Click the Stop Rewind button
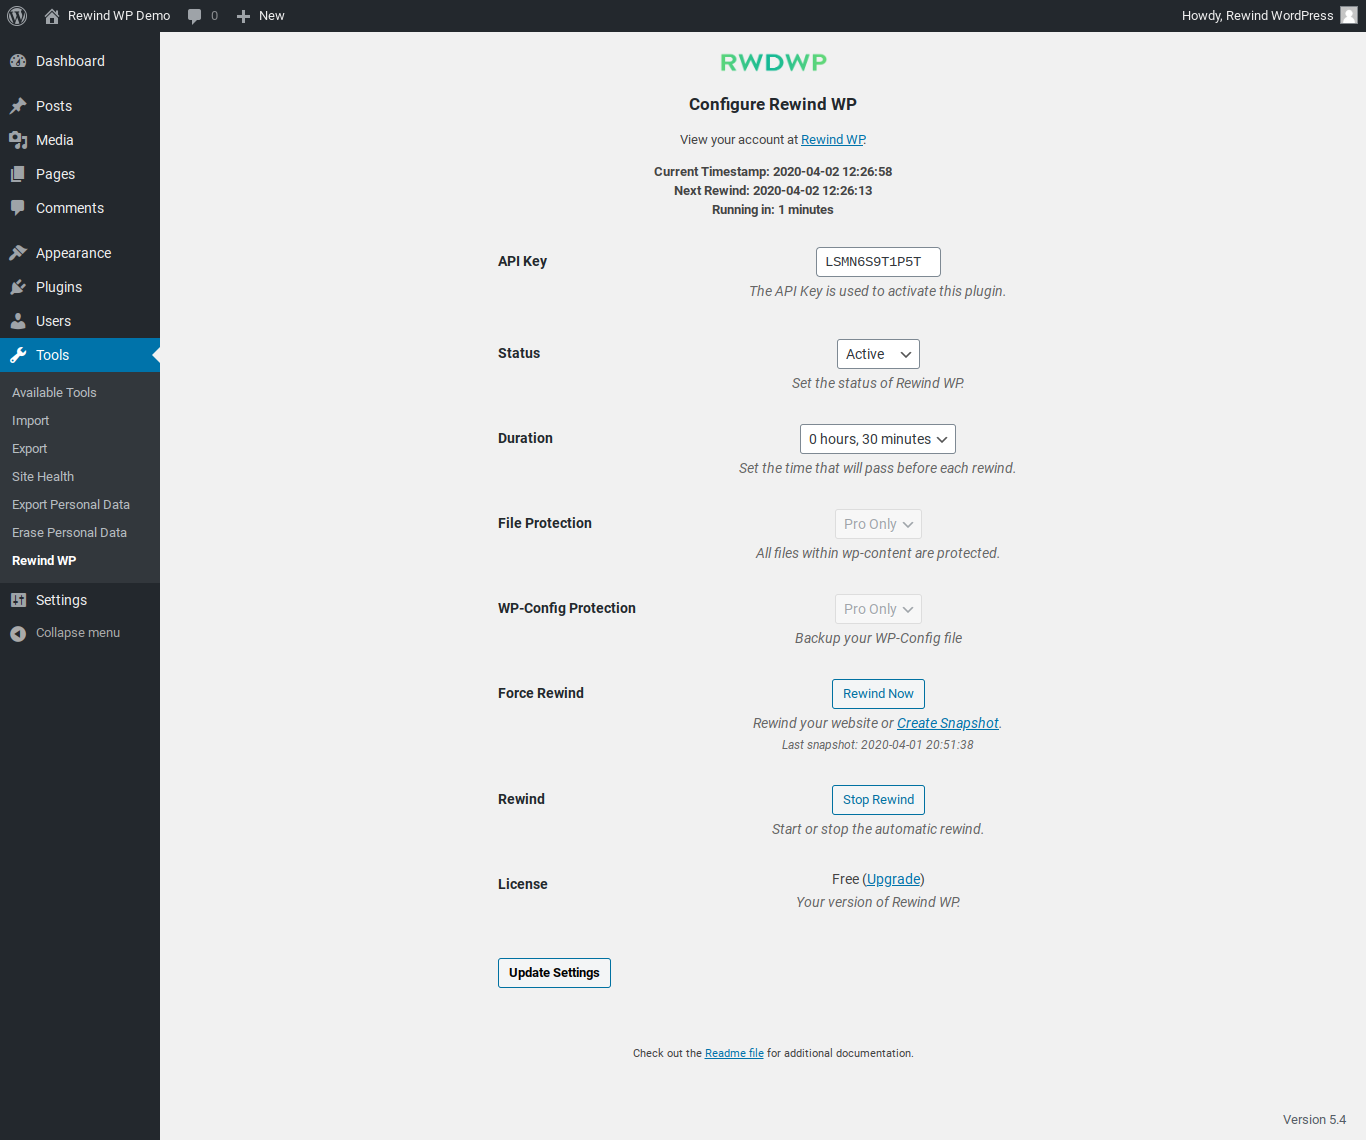 coord(878,800)
